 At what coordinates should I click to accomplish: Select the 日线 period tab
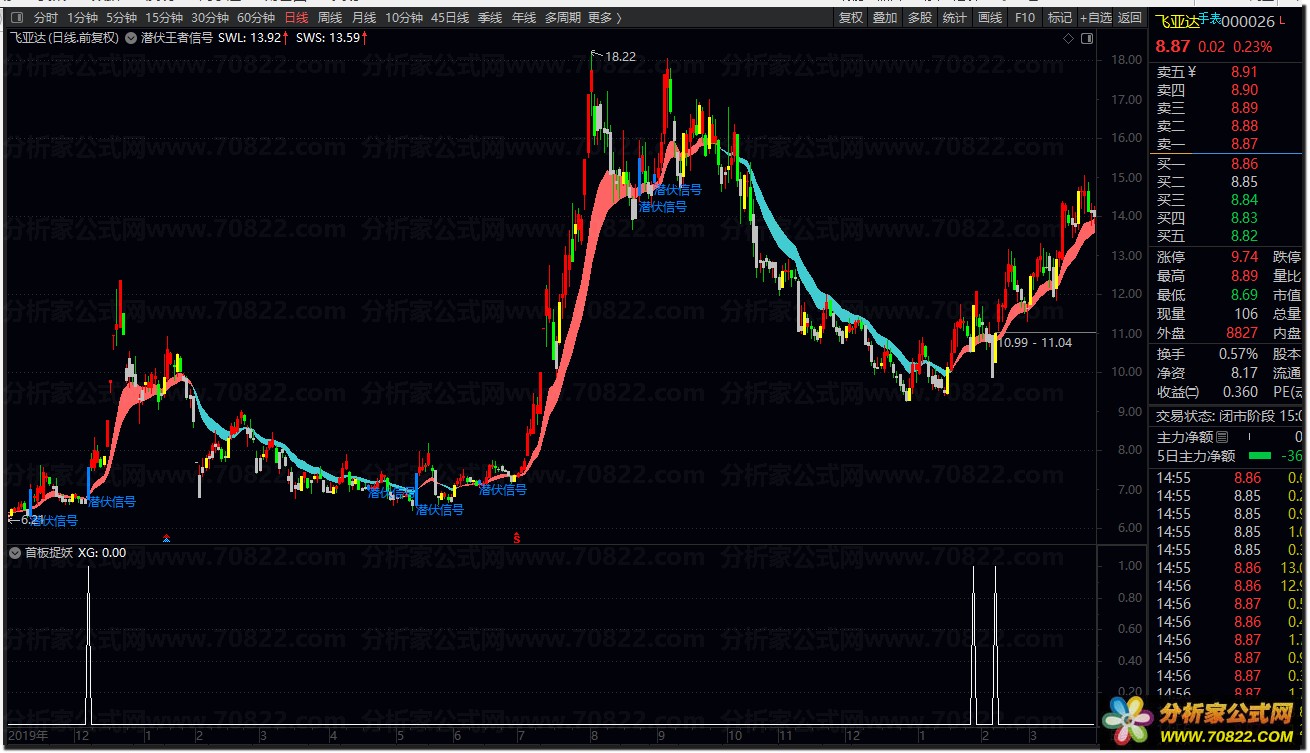coord(297,17)
